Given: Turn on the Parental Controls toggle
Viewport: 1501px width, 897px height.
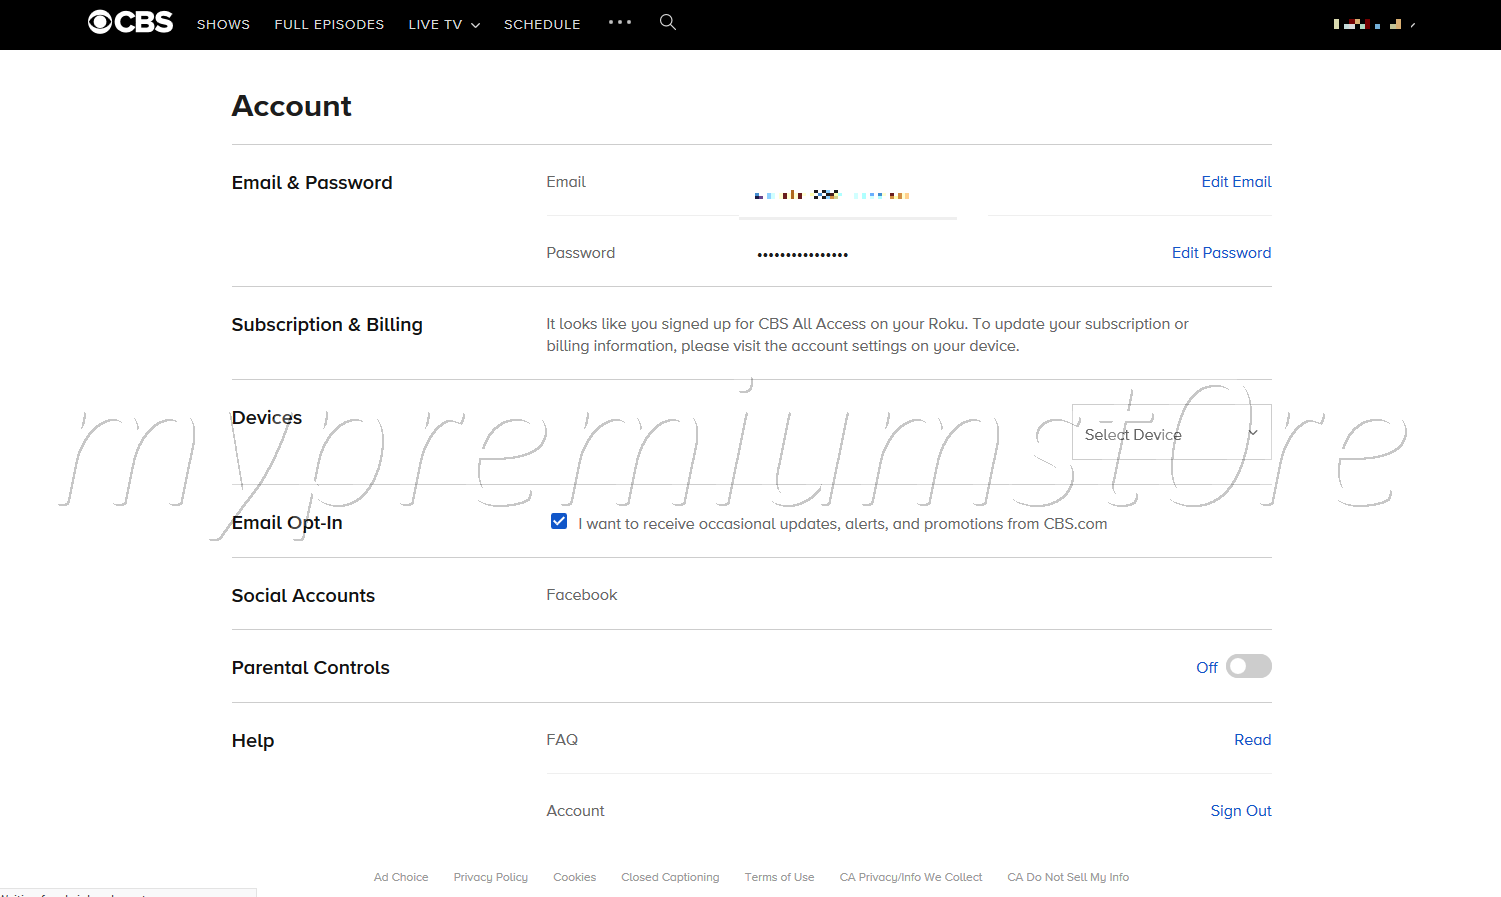Looking at the screenshot, I should tap(1249, 666).
